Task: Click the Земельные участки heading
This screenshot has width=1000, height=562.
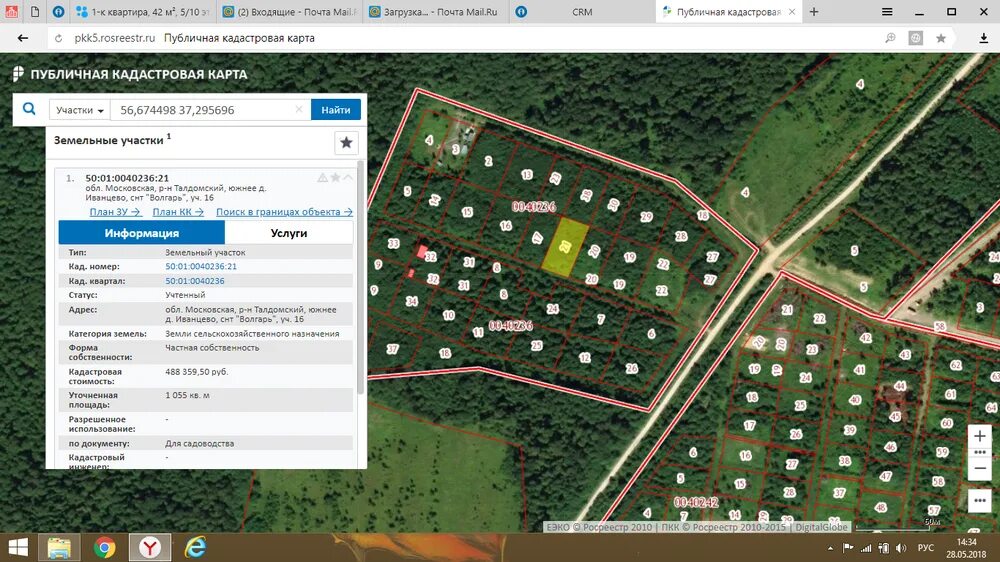Action: pyautogui.click(x=108, y=140)
